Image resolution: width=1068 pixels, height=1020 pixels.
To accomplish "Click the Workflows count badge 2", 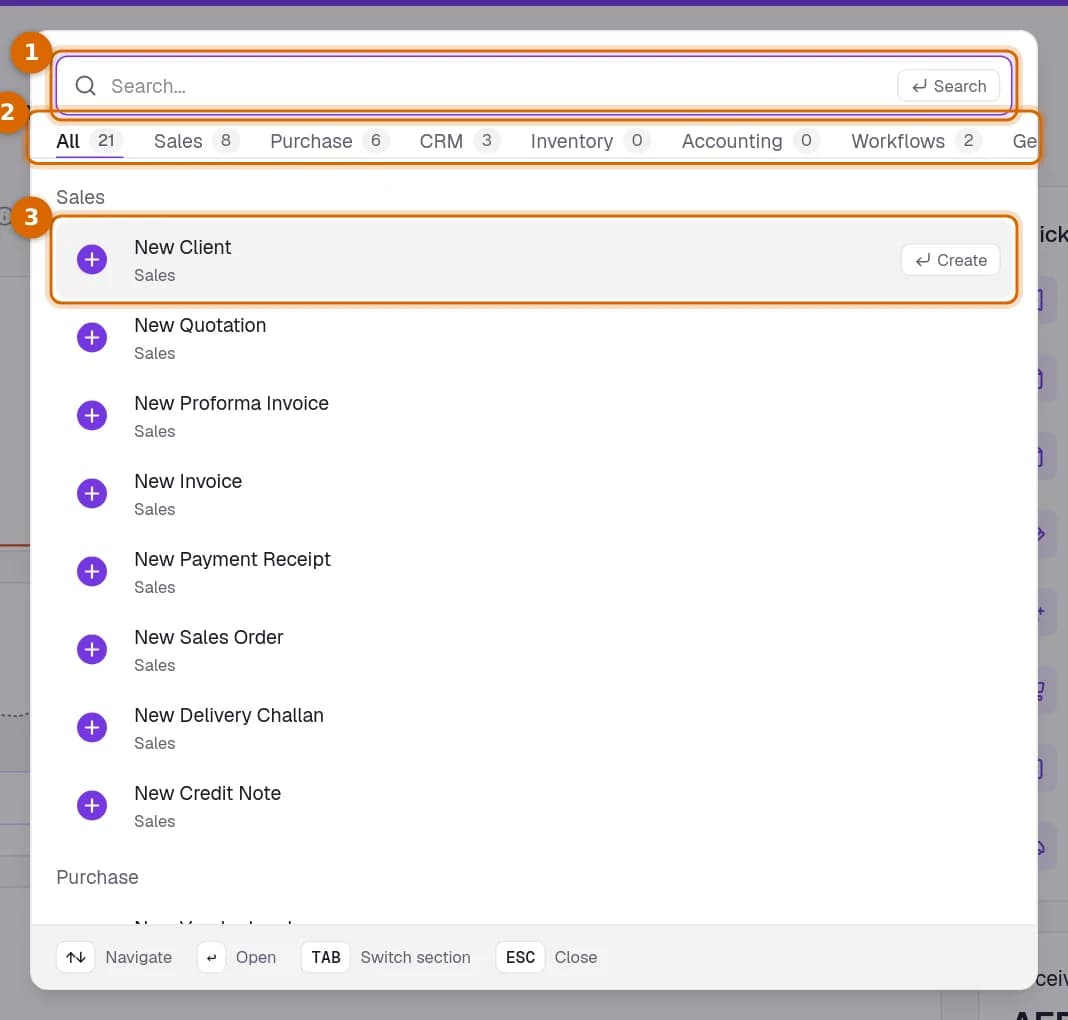I will (968, 141).
